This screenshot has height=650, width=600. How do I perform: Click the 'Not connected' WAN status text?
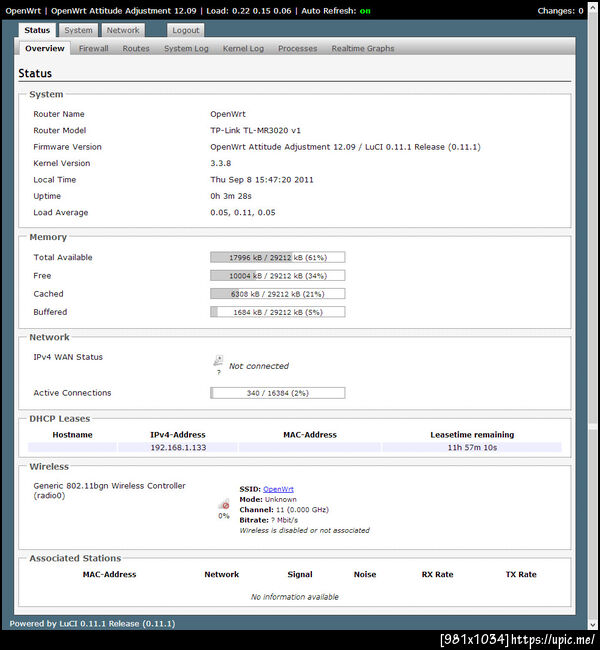259,366
